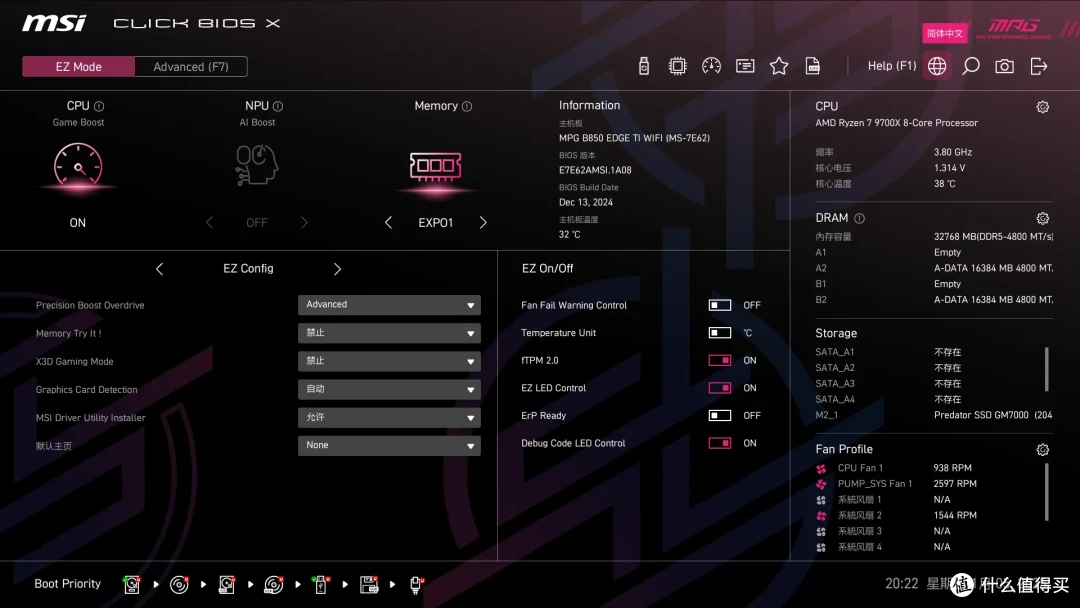This screenshot has width=1080, height=608.
Task: Open Precision Boost Overdrive dropdown
Action: [x=389, y=304]
